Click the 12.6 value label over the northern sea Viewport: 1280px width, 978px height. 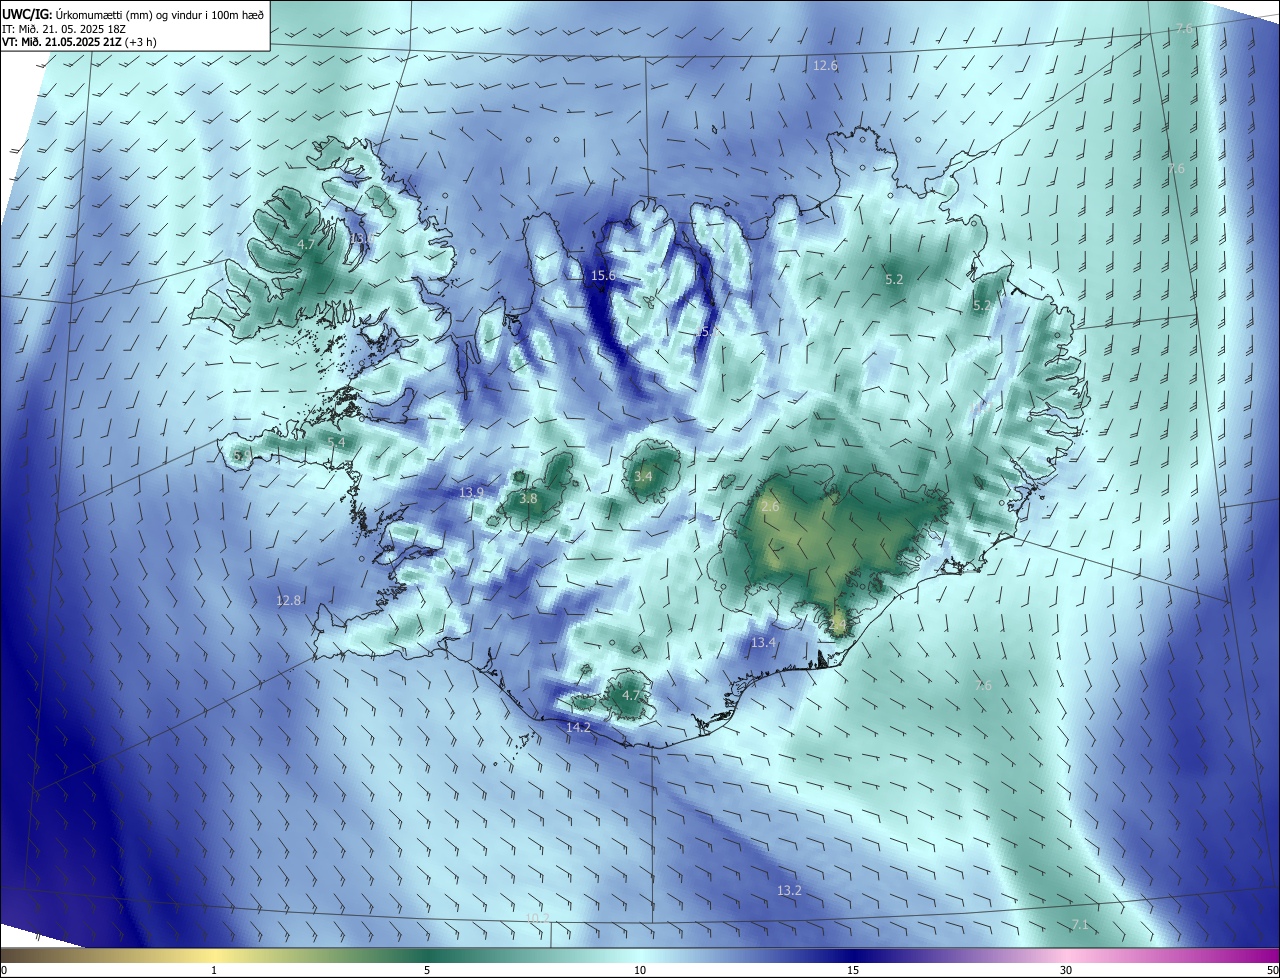pyautogui.click(x=825, y=66)
